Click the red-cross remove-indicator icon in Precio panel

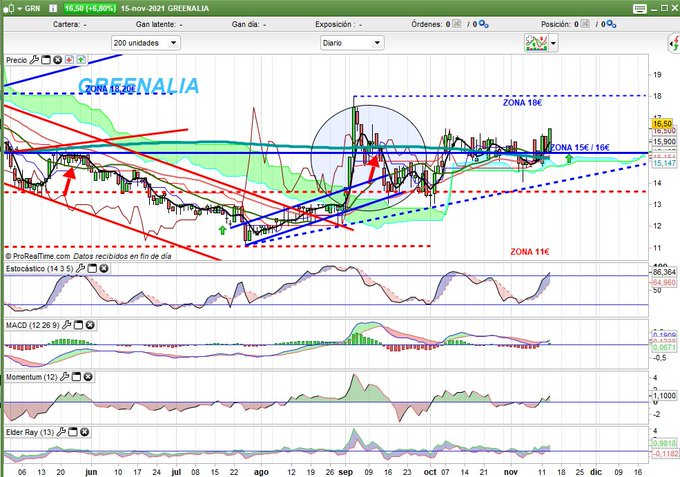point(69,60)
